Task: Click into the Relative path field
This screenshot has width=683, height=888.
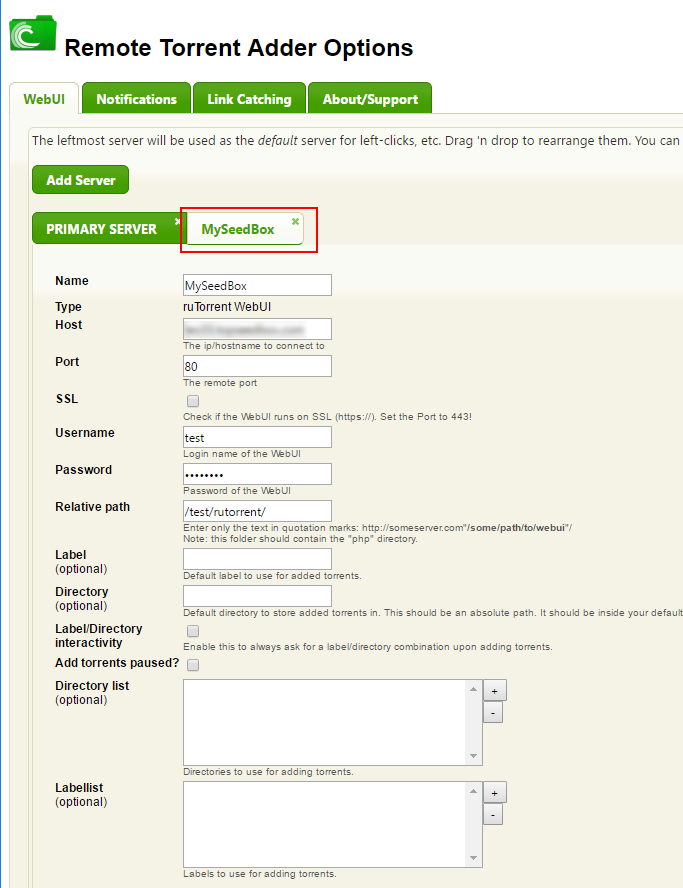Action: [257, 511]
